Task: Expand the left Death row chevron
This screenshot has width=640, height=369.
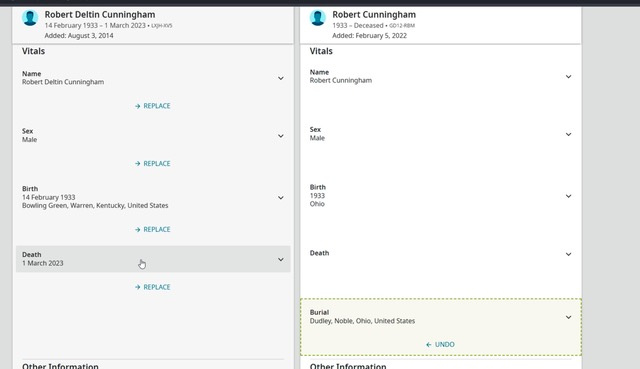Action: 281,259
